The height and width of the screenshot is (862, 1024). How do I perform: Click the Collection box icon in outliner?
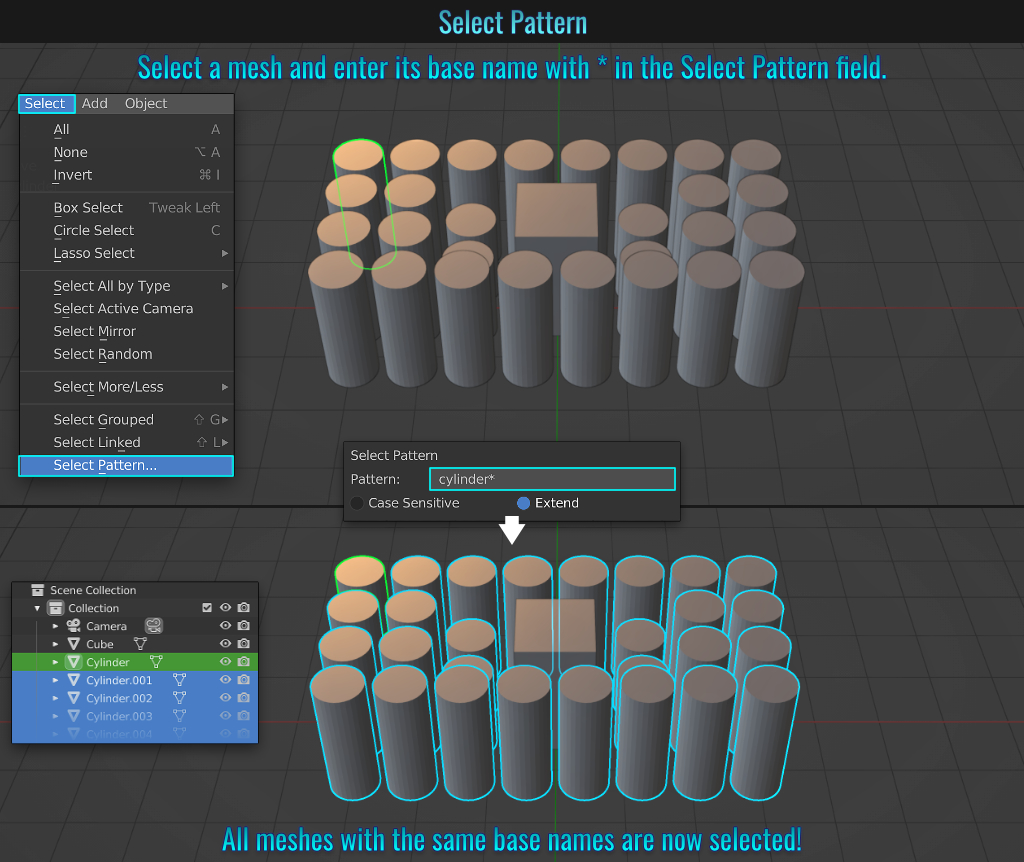coord(56,608)
